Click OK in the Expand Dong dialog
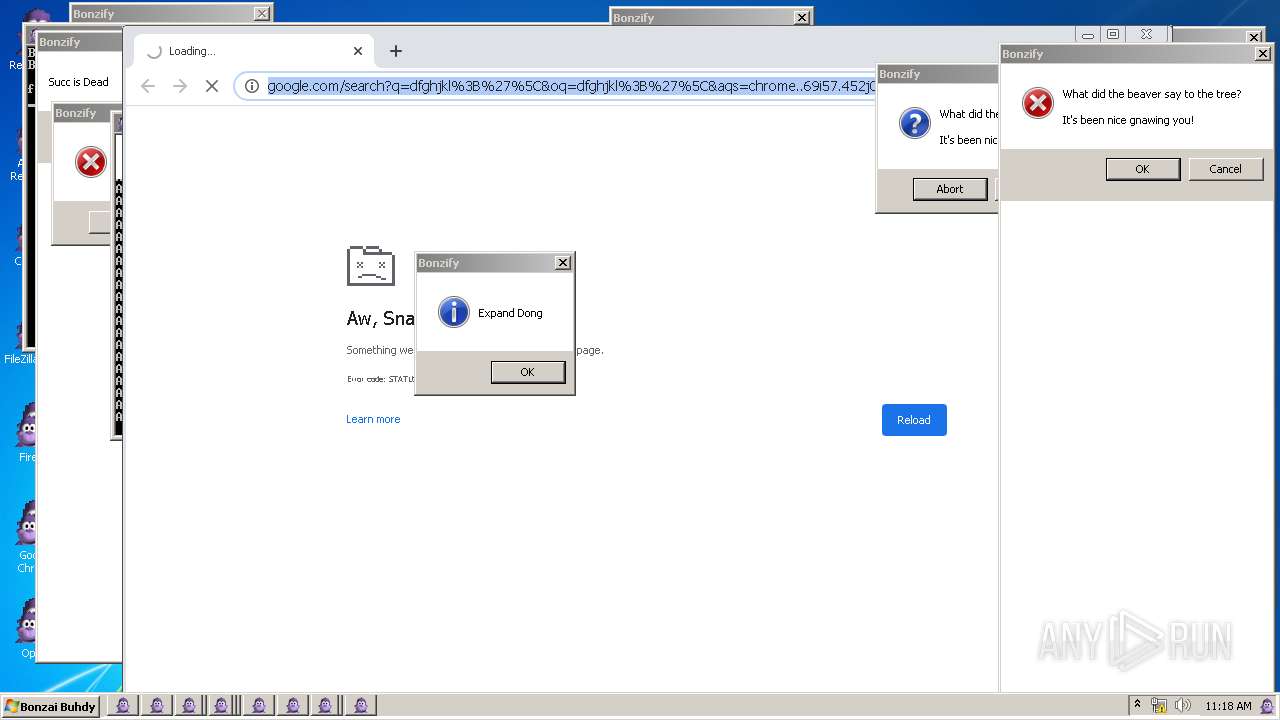The height and width of the screenshot is (720, 1280). coord(528,372)
